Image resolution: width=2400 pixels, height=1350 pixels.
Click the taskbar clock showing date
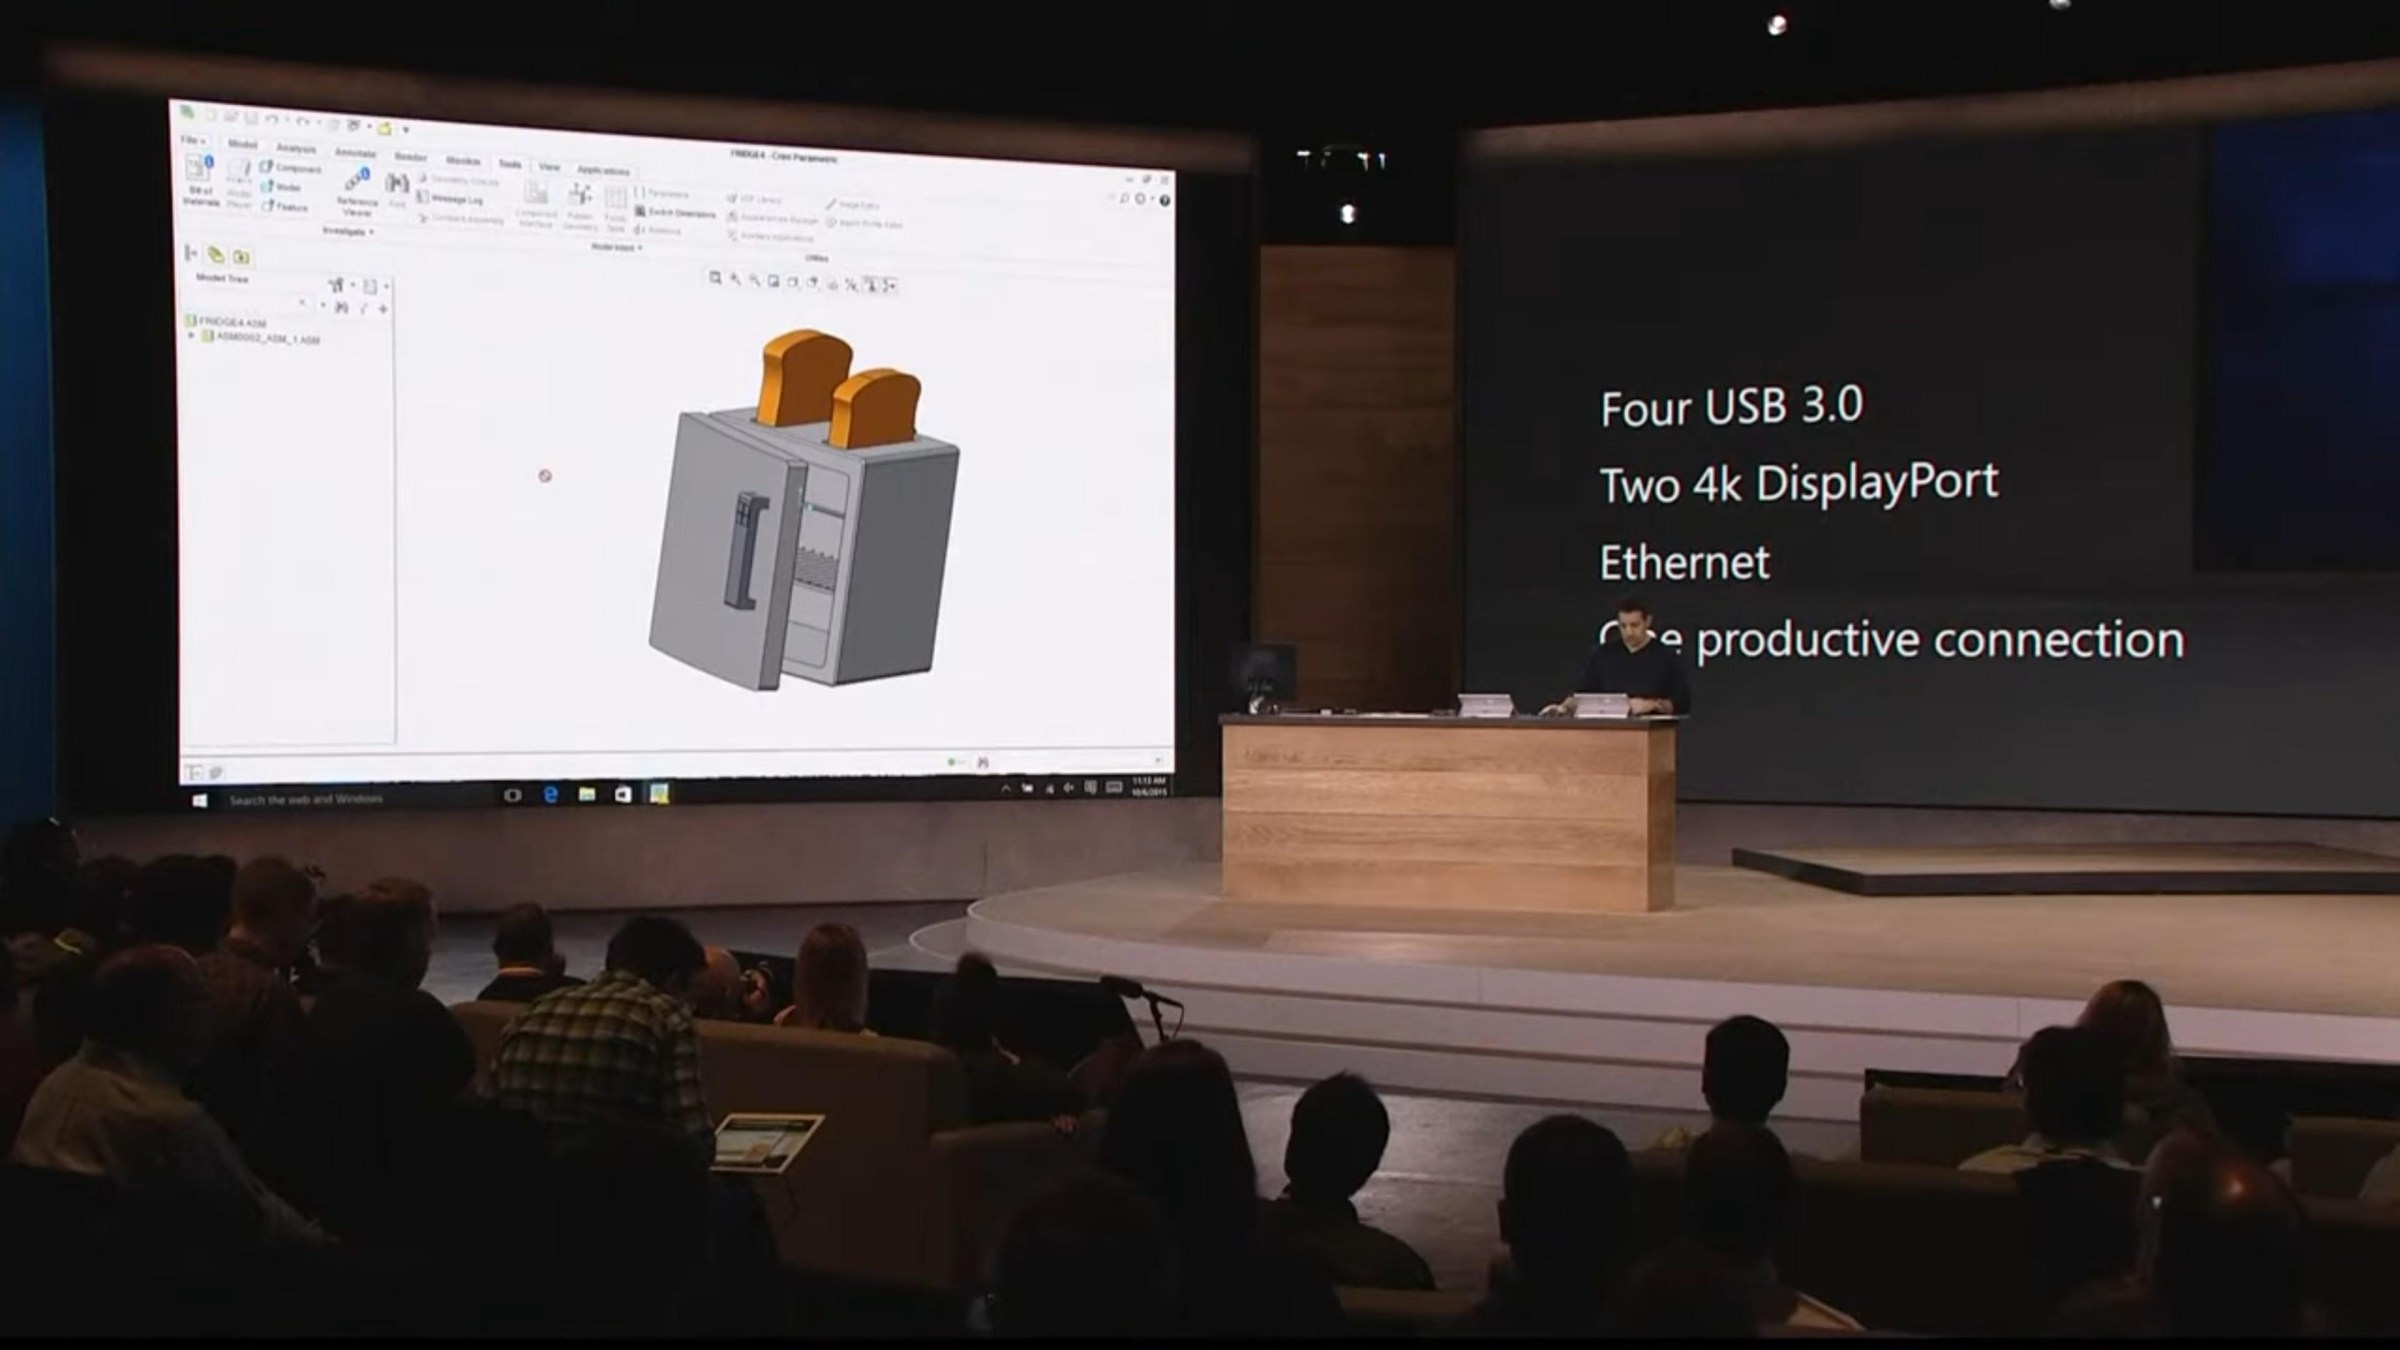1148,785
